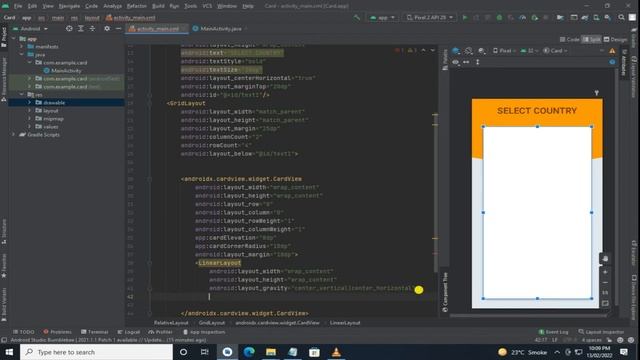Click the next highlighted error down arrow
640x360 pixels.
433,50
